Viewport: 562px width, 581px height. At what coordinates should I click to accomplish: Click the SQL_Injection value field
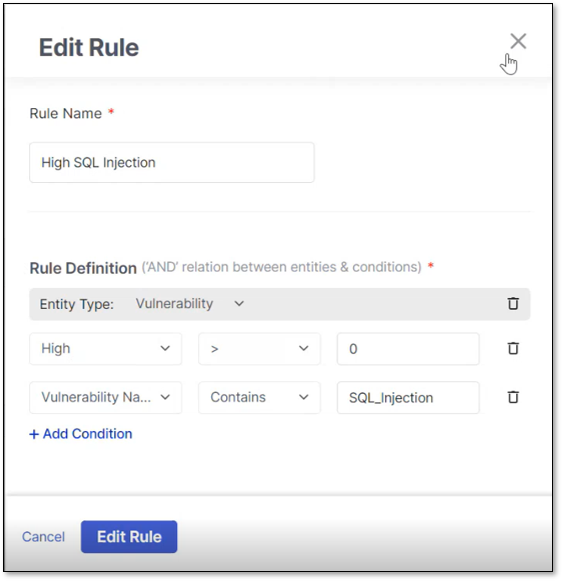(408, 398)
